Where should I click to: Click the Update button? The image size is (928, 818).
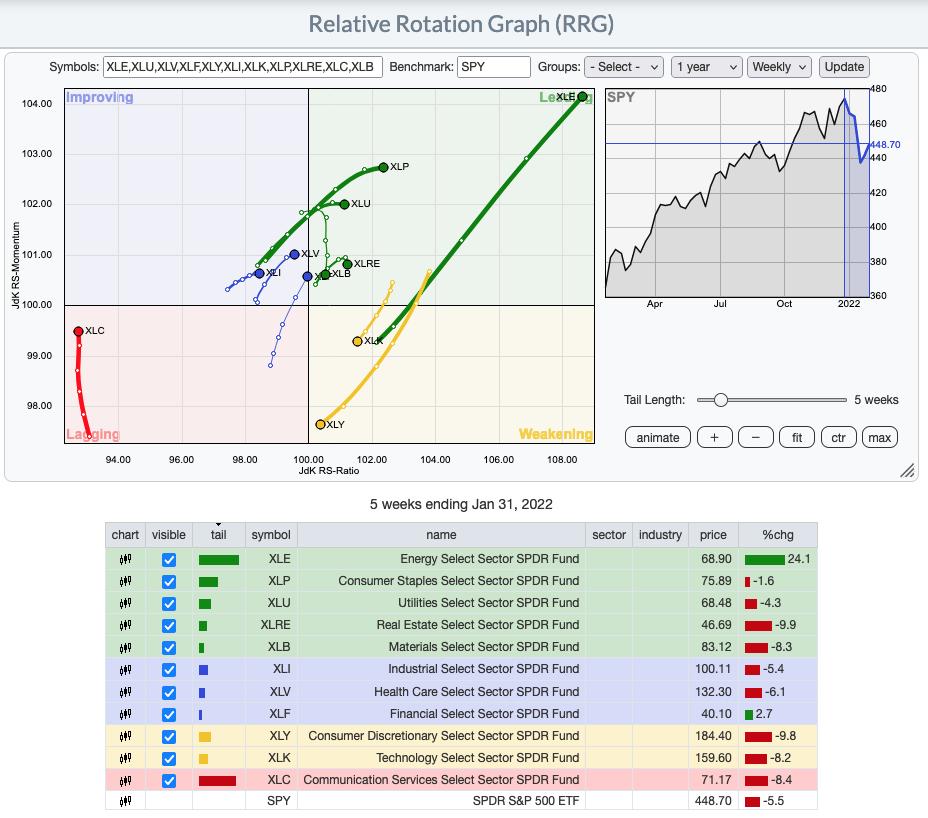pos(844,67)
